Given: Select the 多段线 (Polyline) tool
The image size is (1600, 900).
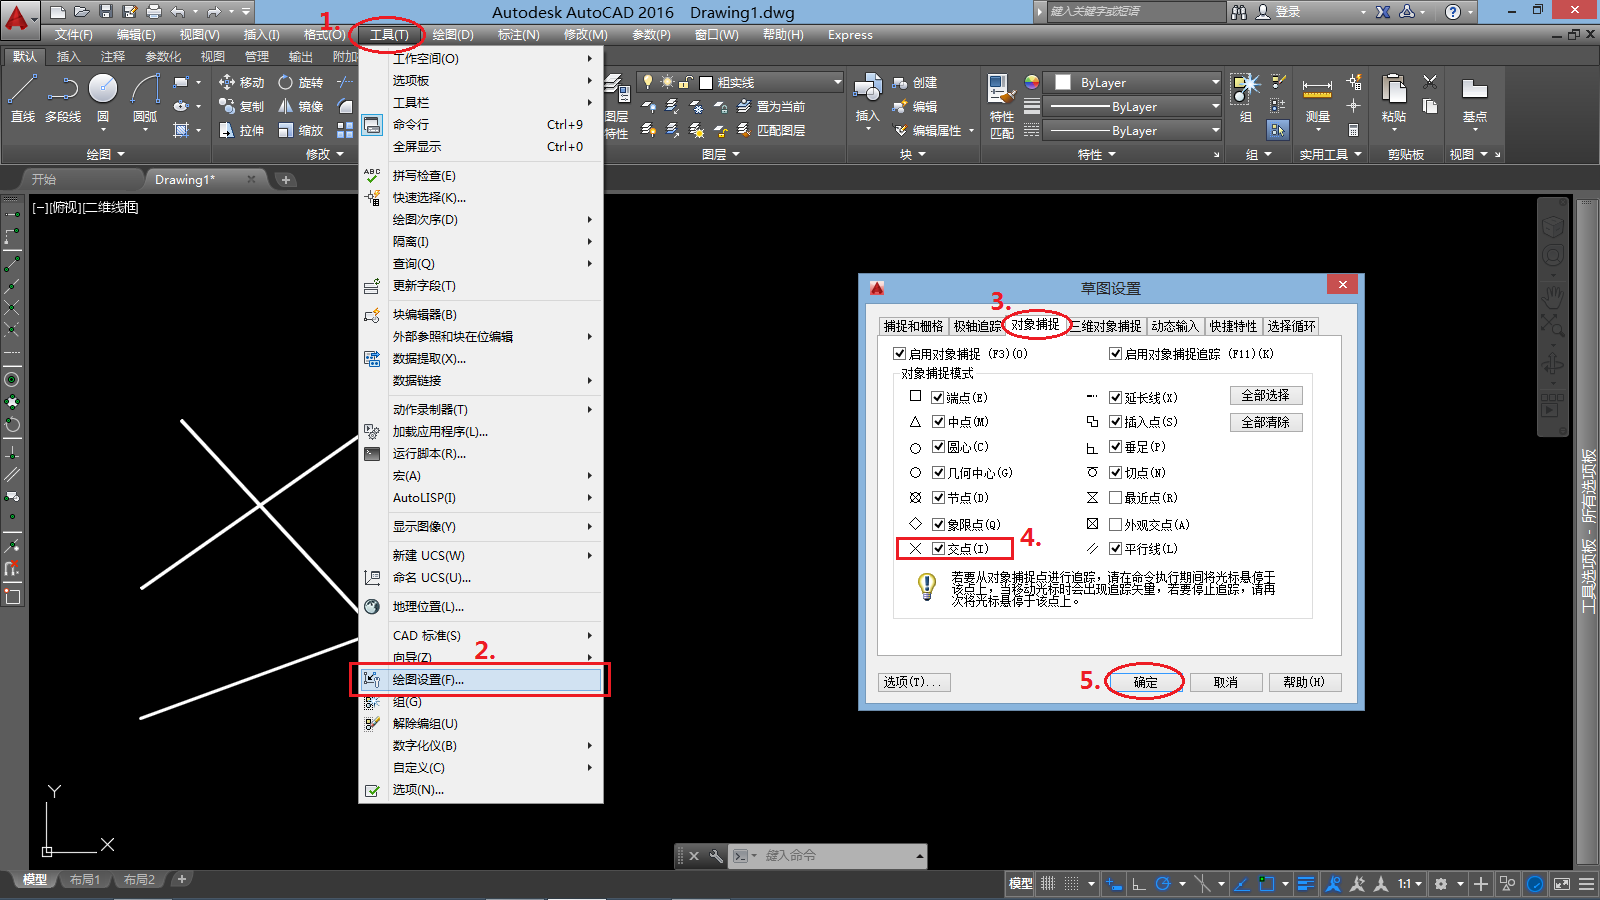Looking at the screenshot, I should 63,98.
